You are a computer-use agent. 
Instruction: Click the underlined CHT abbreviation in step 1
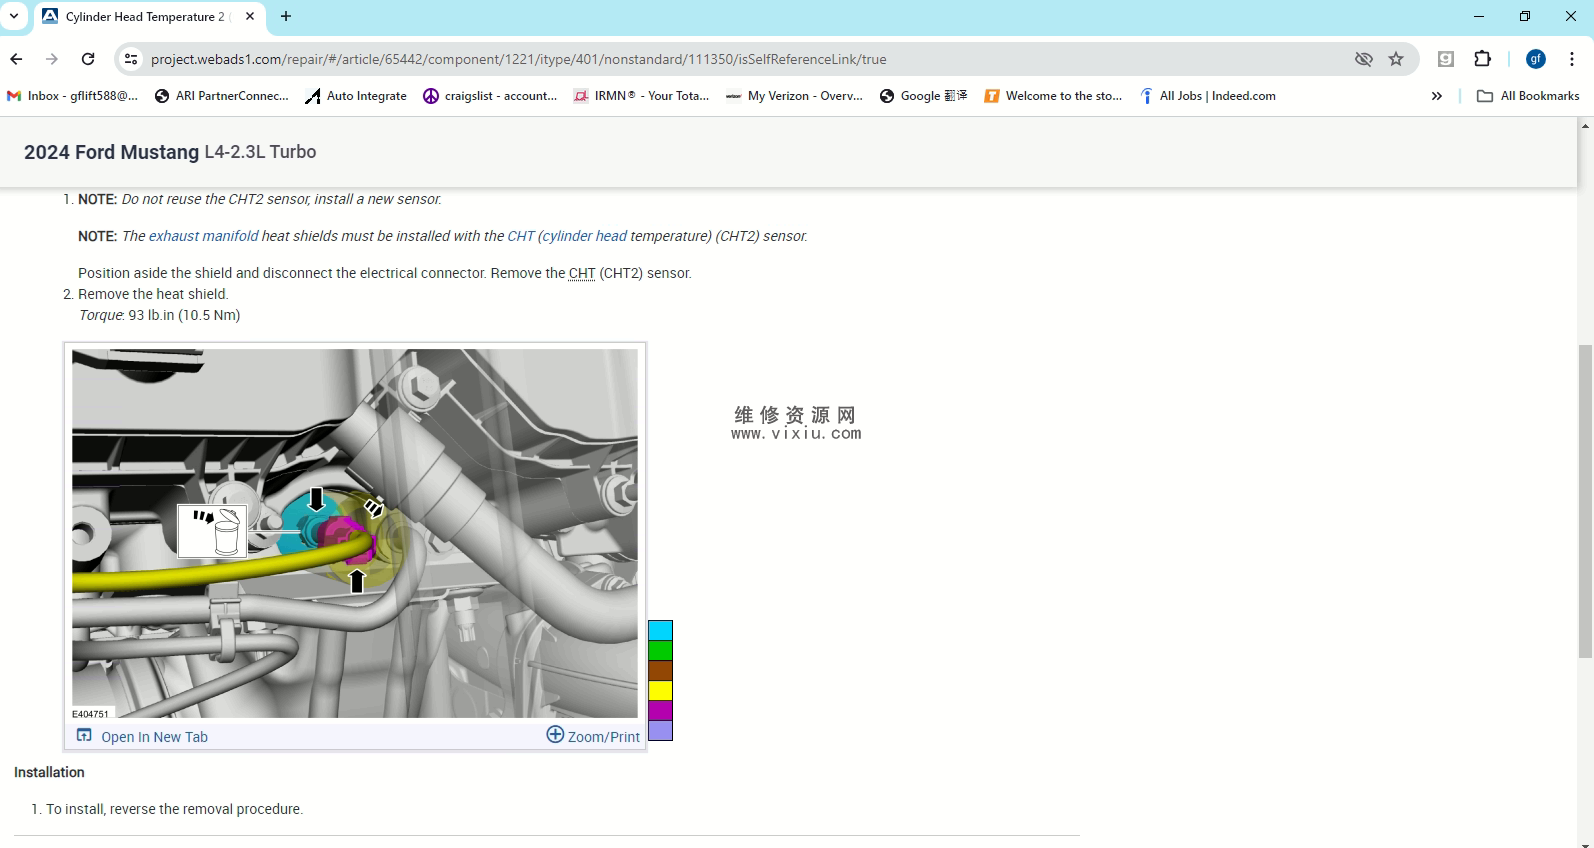(x=582, y=273)
